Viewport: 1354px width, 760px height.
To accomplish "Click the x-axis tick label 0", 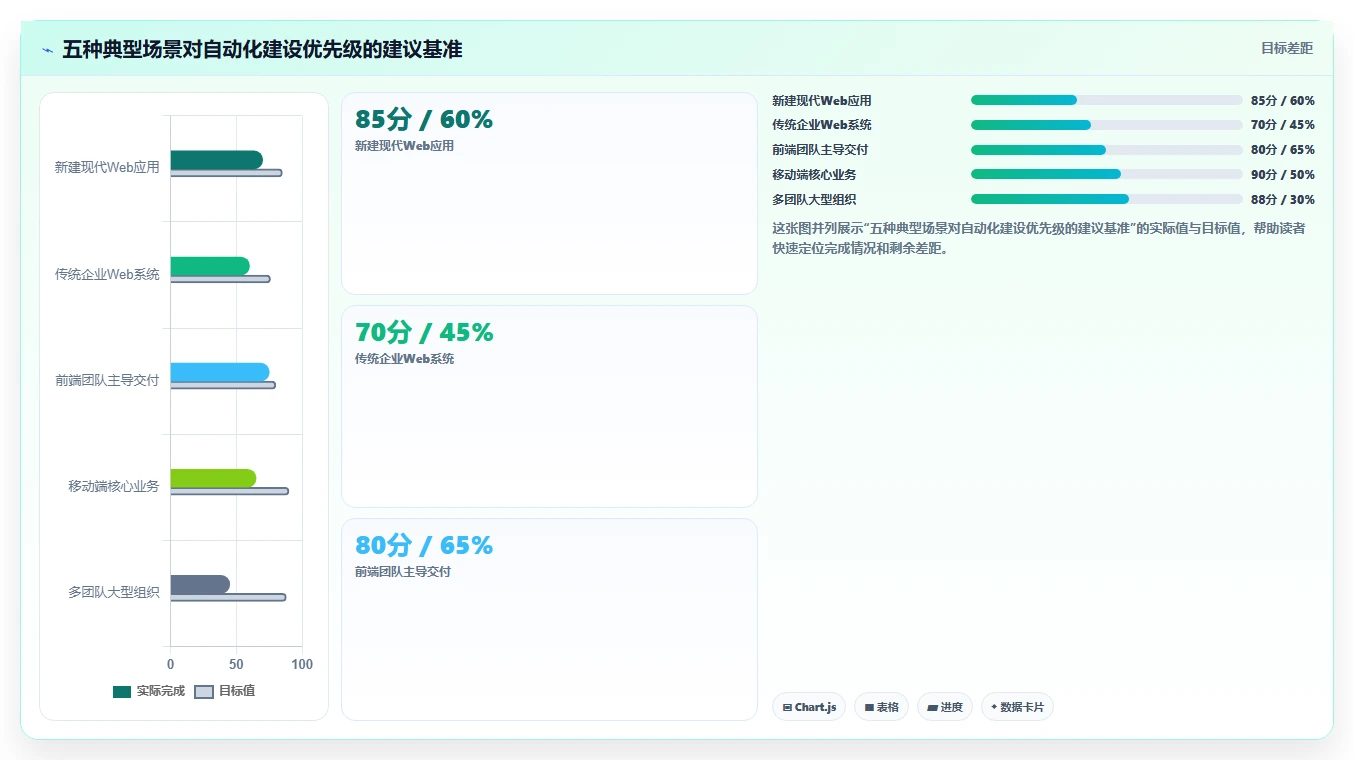I will pos(170,664).
